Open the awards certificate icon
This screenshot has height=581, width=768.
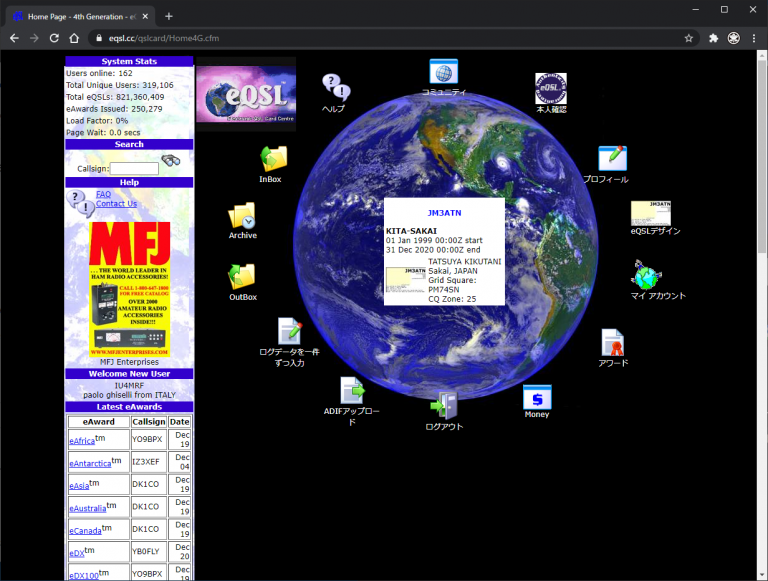pos(612,343)
